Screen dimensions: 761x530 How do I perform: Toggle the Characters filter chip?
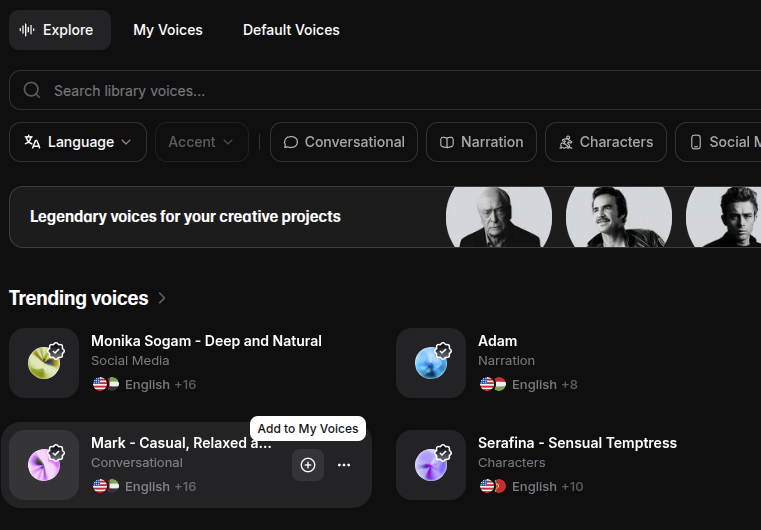click(x=605, y=142)
